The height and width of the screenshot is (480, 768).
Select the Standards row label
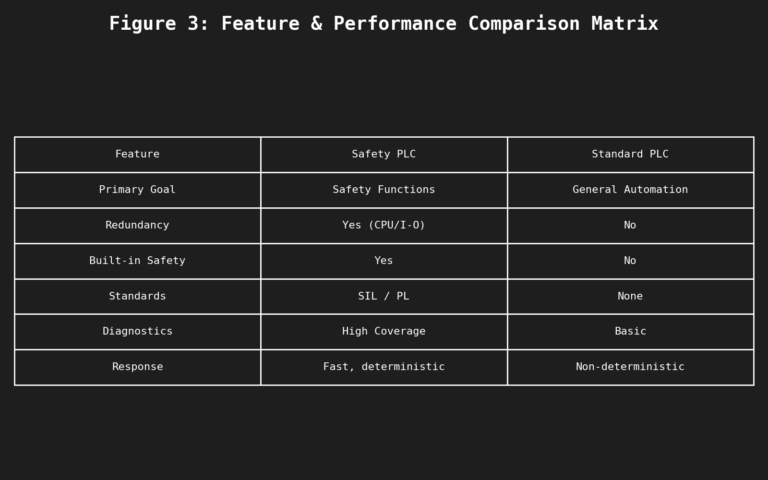coord(137,296)
